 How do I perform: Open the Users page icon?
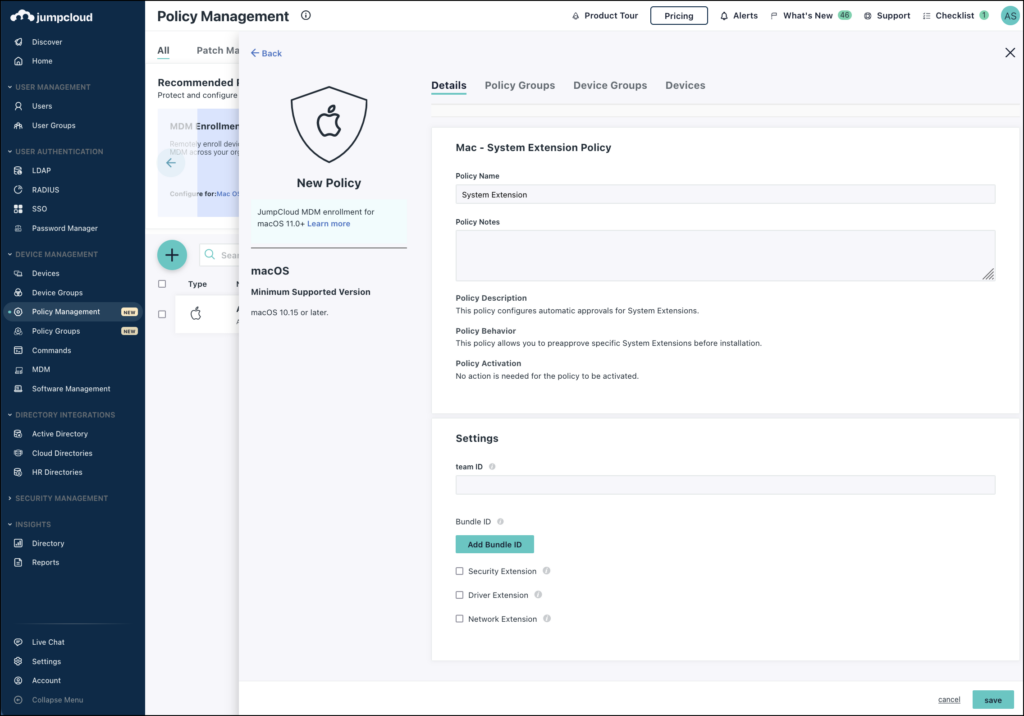18,106
